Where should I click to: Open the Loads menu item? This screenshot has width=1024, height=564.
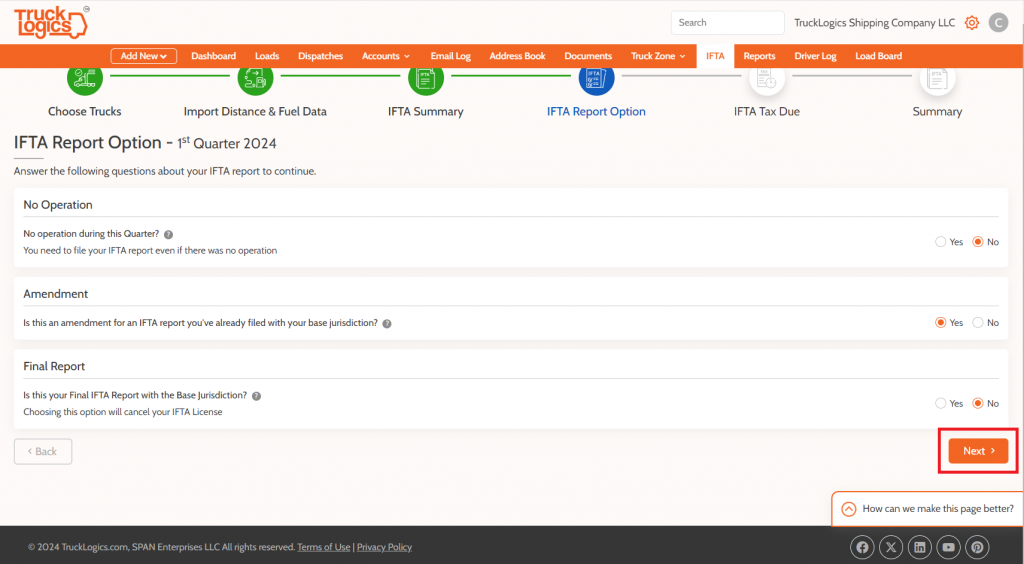point(267,56)
